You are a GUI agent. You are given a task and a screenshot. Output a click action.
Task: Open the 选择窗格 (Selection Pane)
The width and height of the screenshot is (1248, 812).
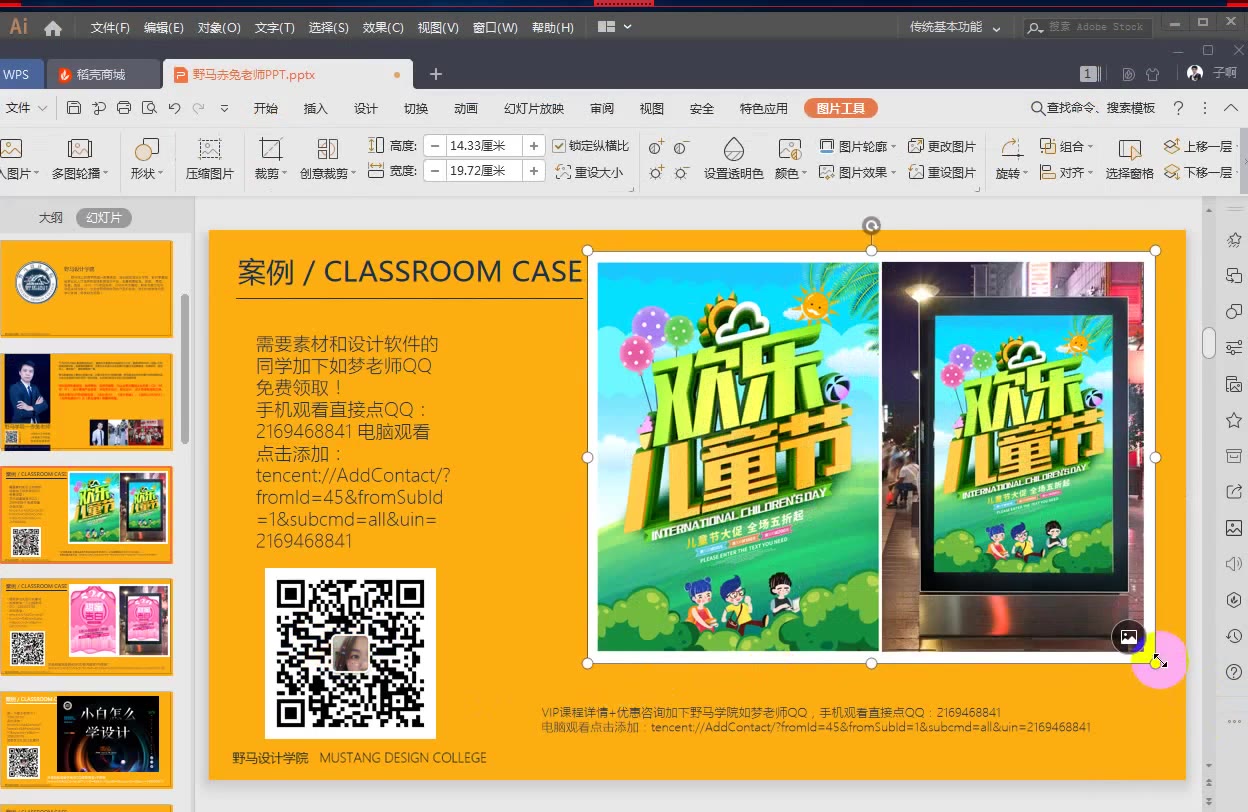[1131, 160]
